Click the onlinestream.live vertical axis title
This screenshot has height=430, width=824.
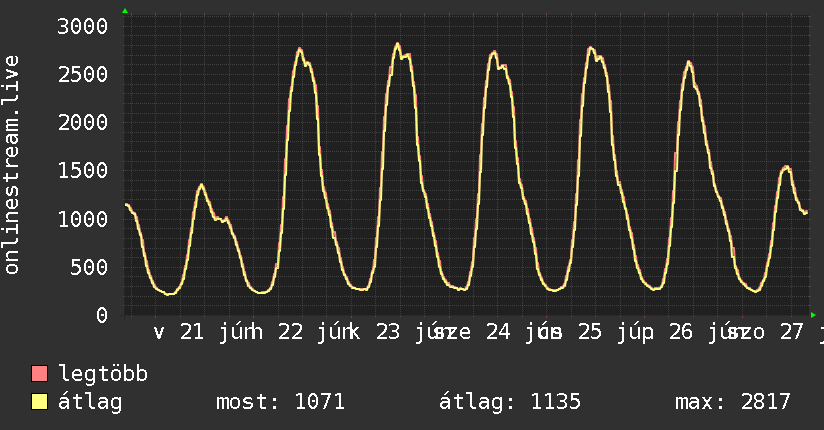click(x=11, y=165)
